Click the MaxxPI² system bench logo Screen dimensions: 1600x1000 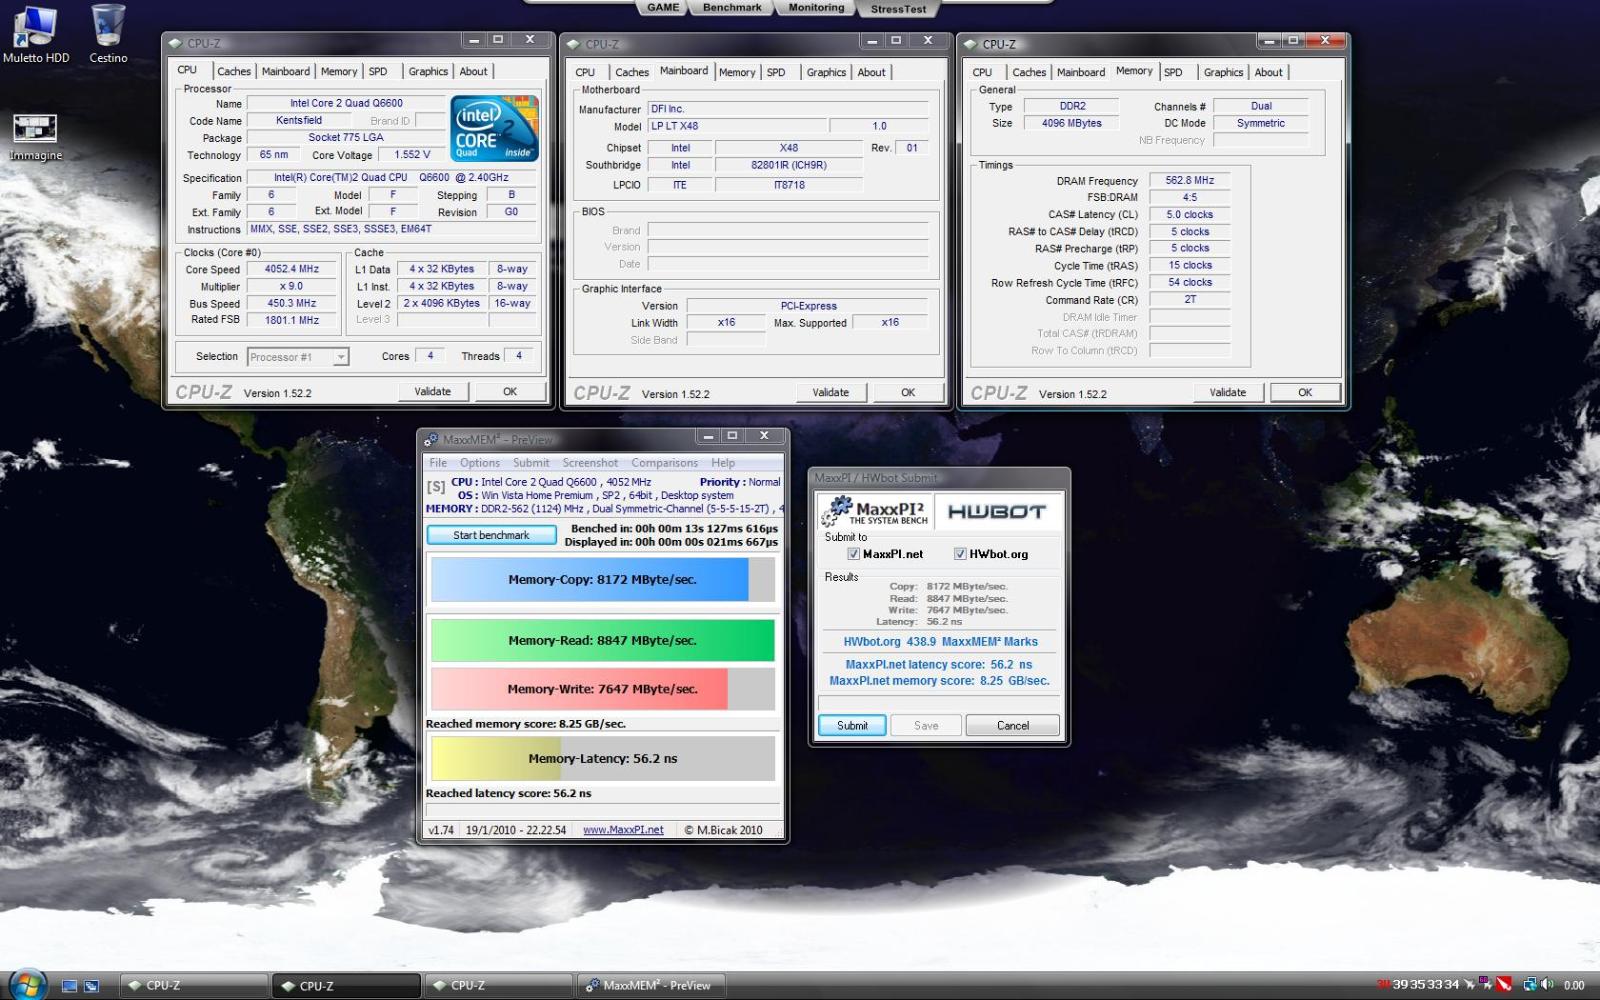(877, 511)
